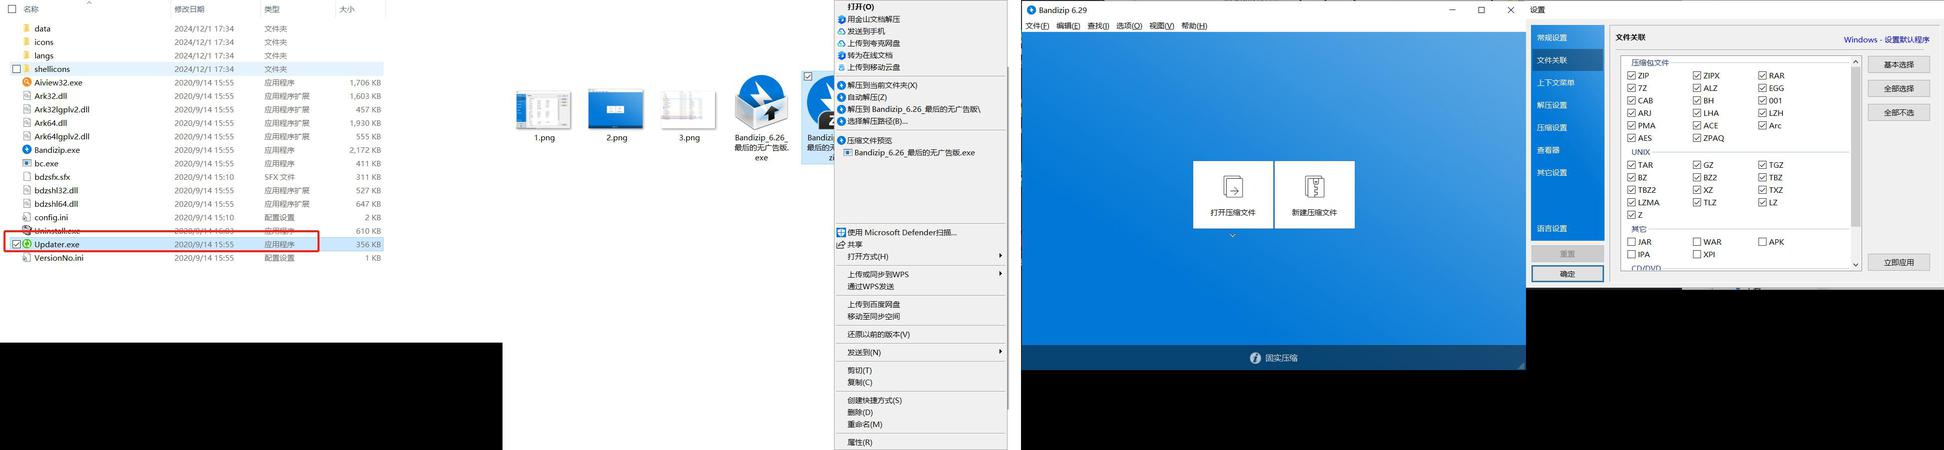Click the 上传到夸克网盘 icon

841,43
